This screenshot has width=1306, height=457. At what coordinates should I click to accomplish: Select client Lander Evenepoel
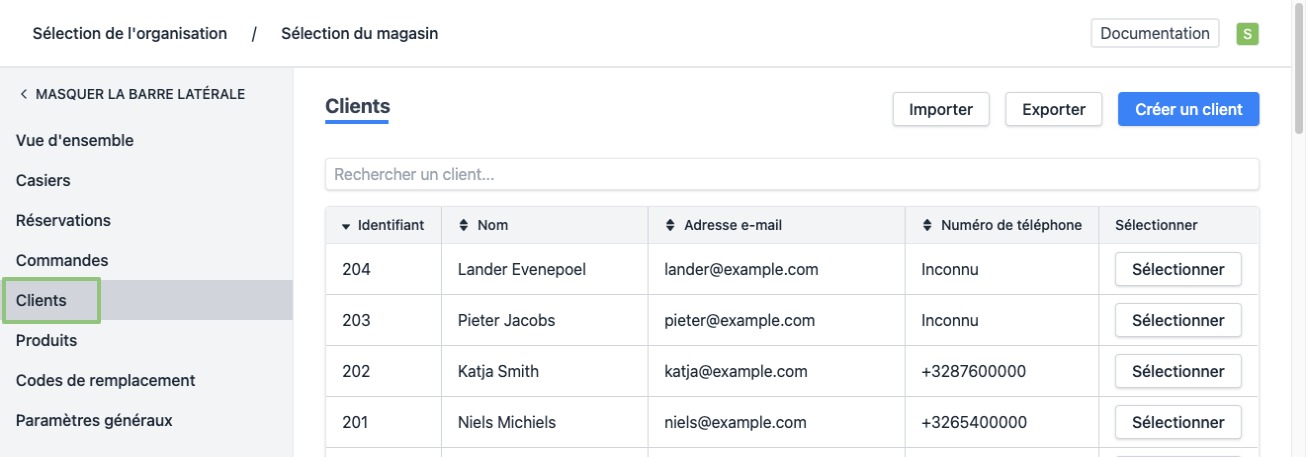click(1177, 270)
